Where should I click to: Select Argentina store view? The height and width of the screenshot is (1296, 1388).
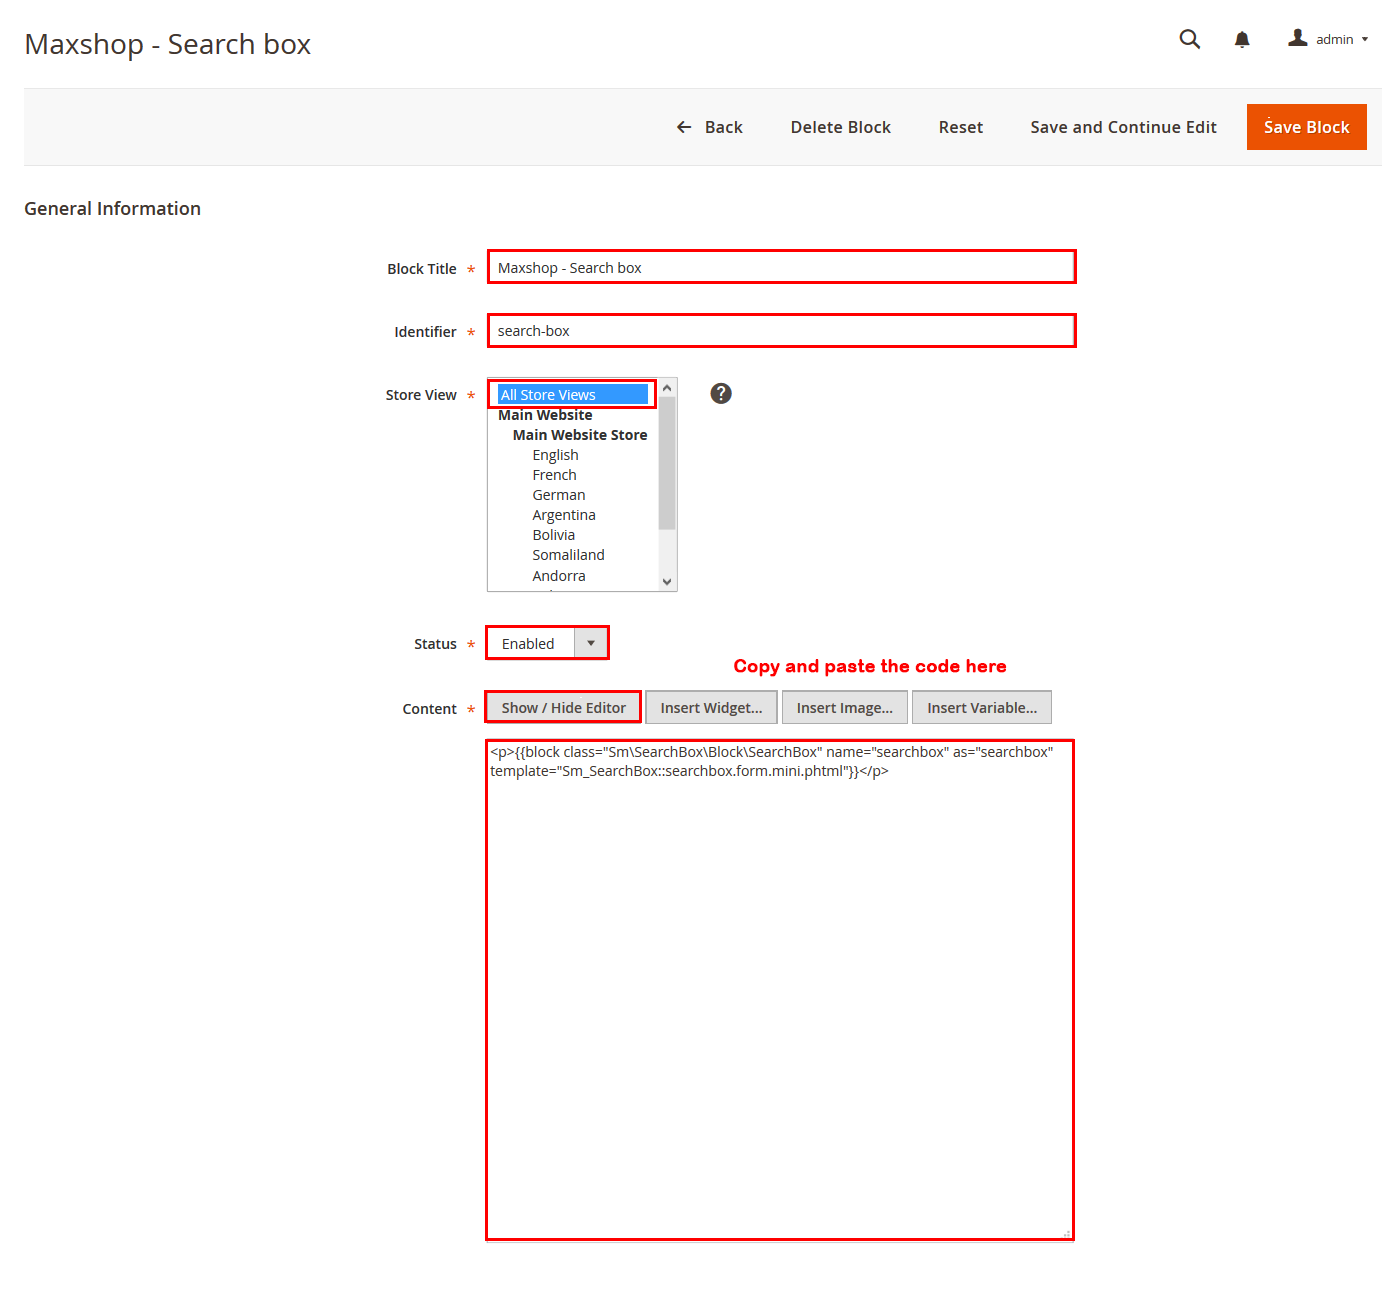(x=563, y=515)
